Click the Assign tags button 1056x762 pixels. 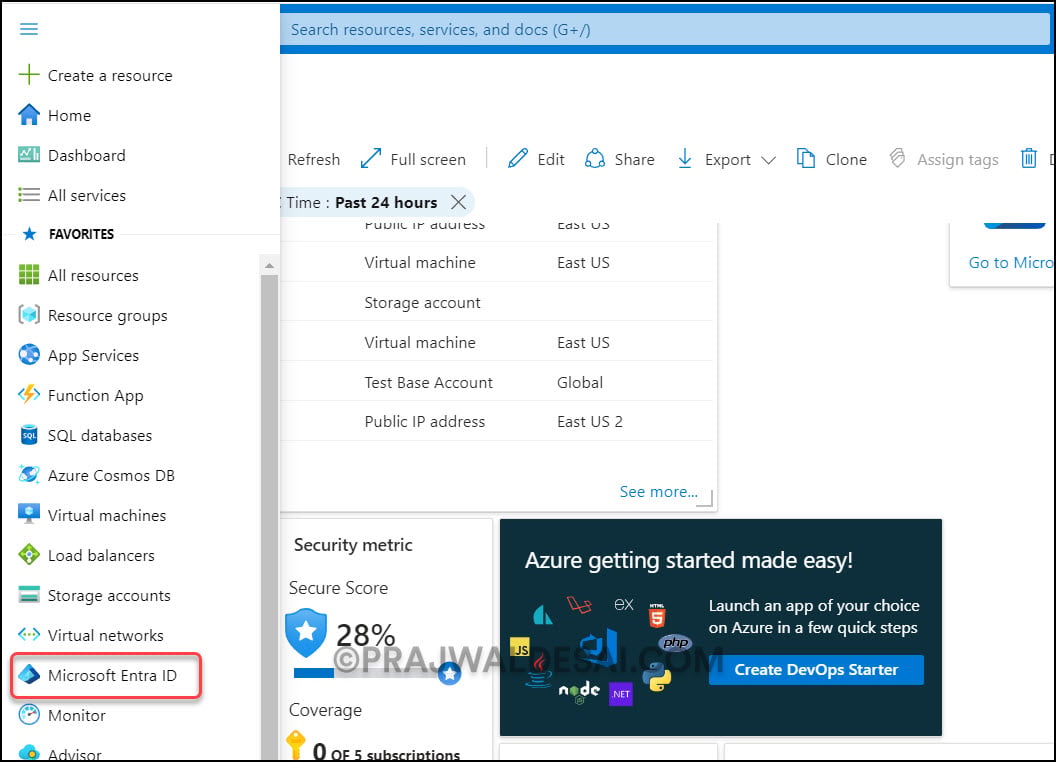(944, 160)
